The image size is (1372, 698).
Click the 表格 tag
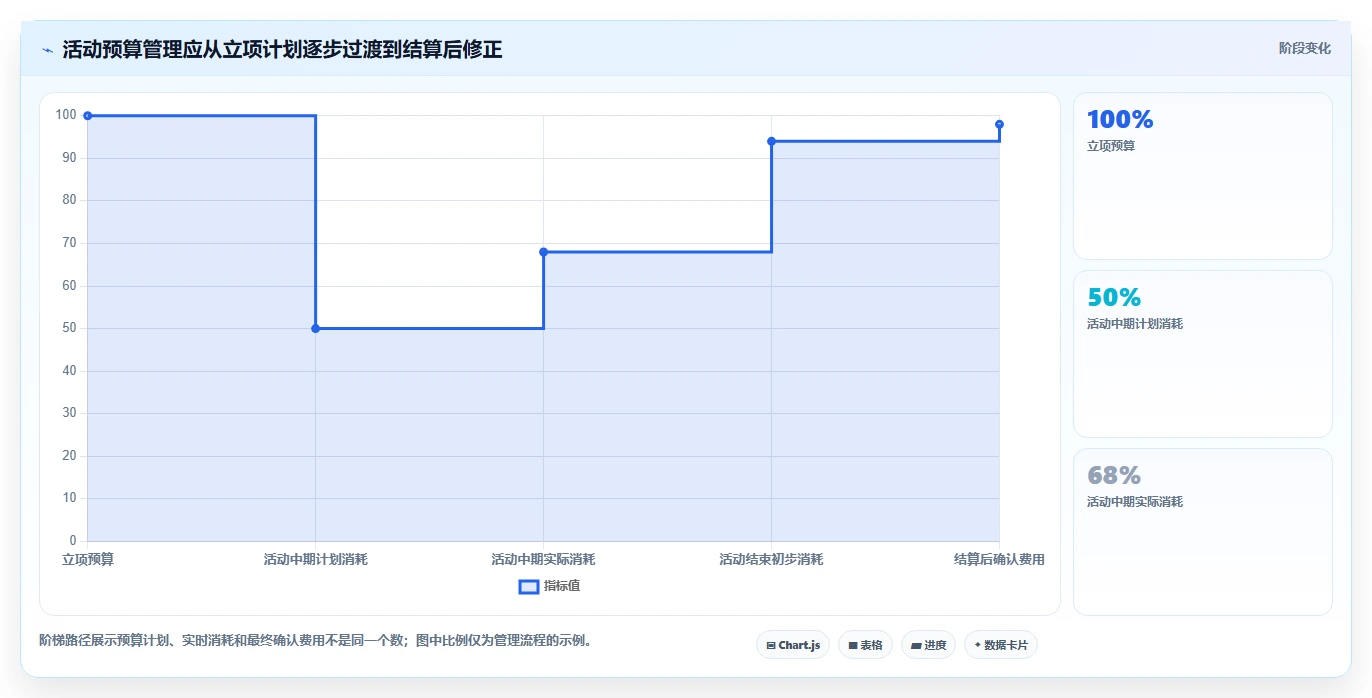[865, 645]
